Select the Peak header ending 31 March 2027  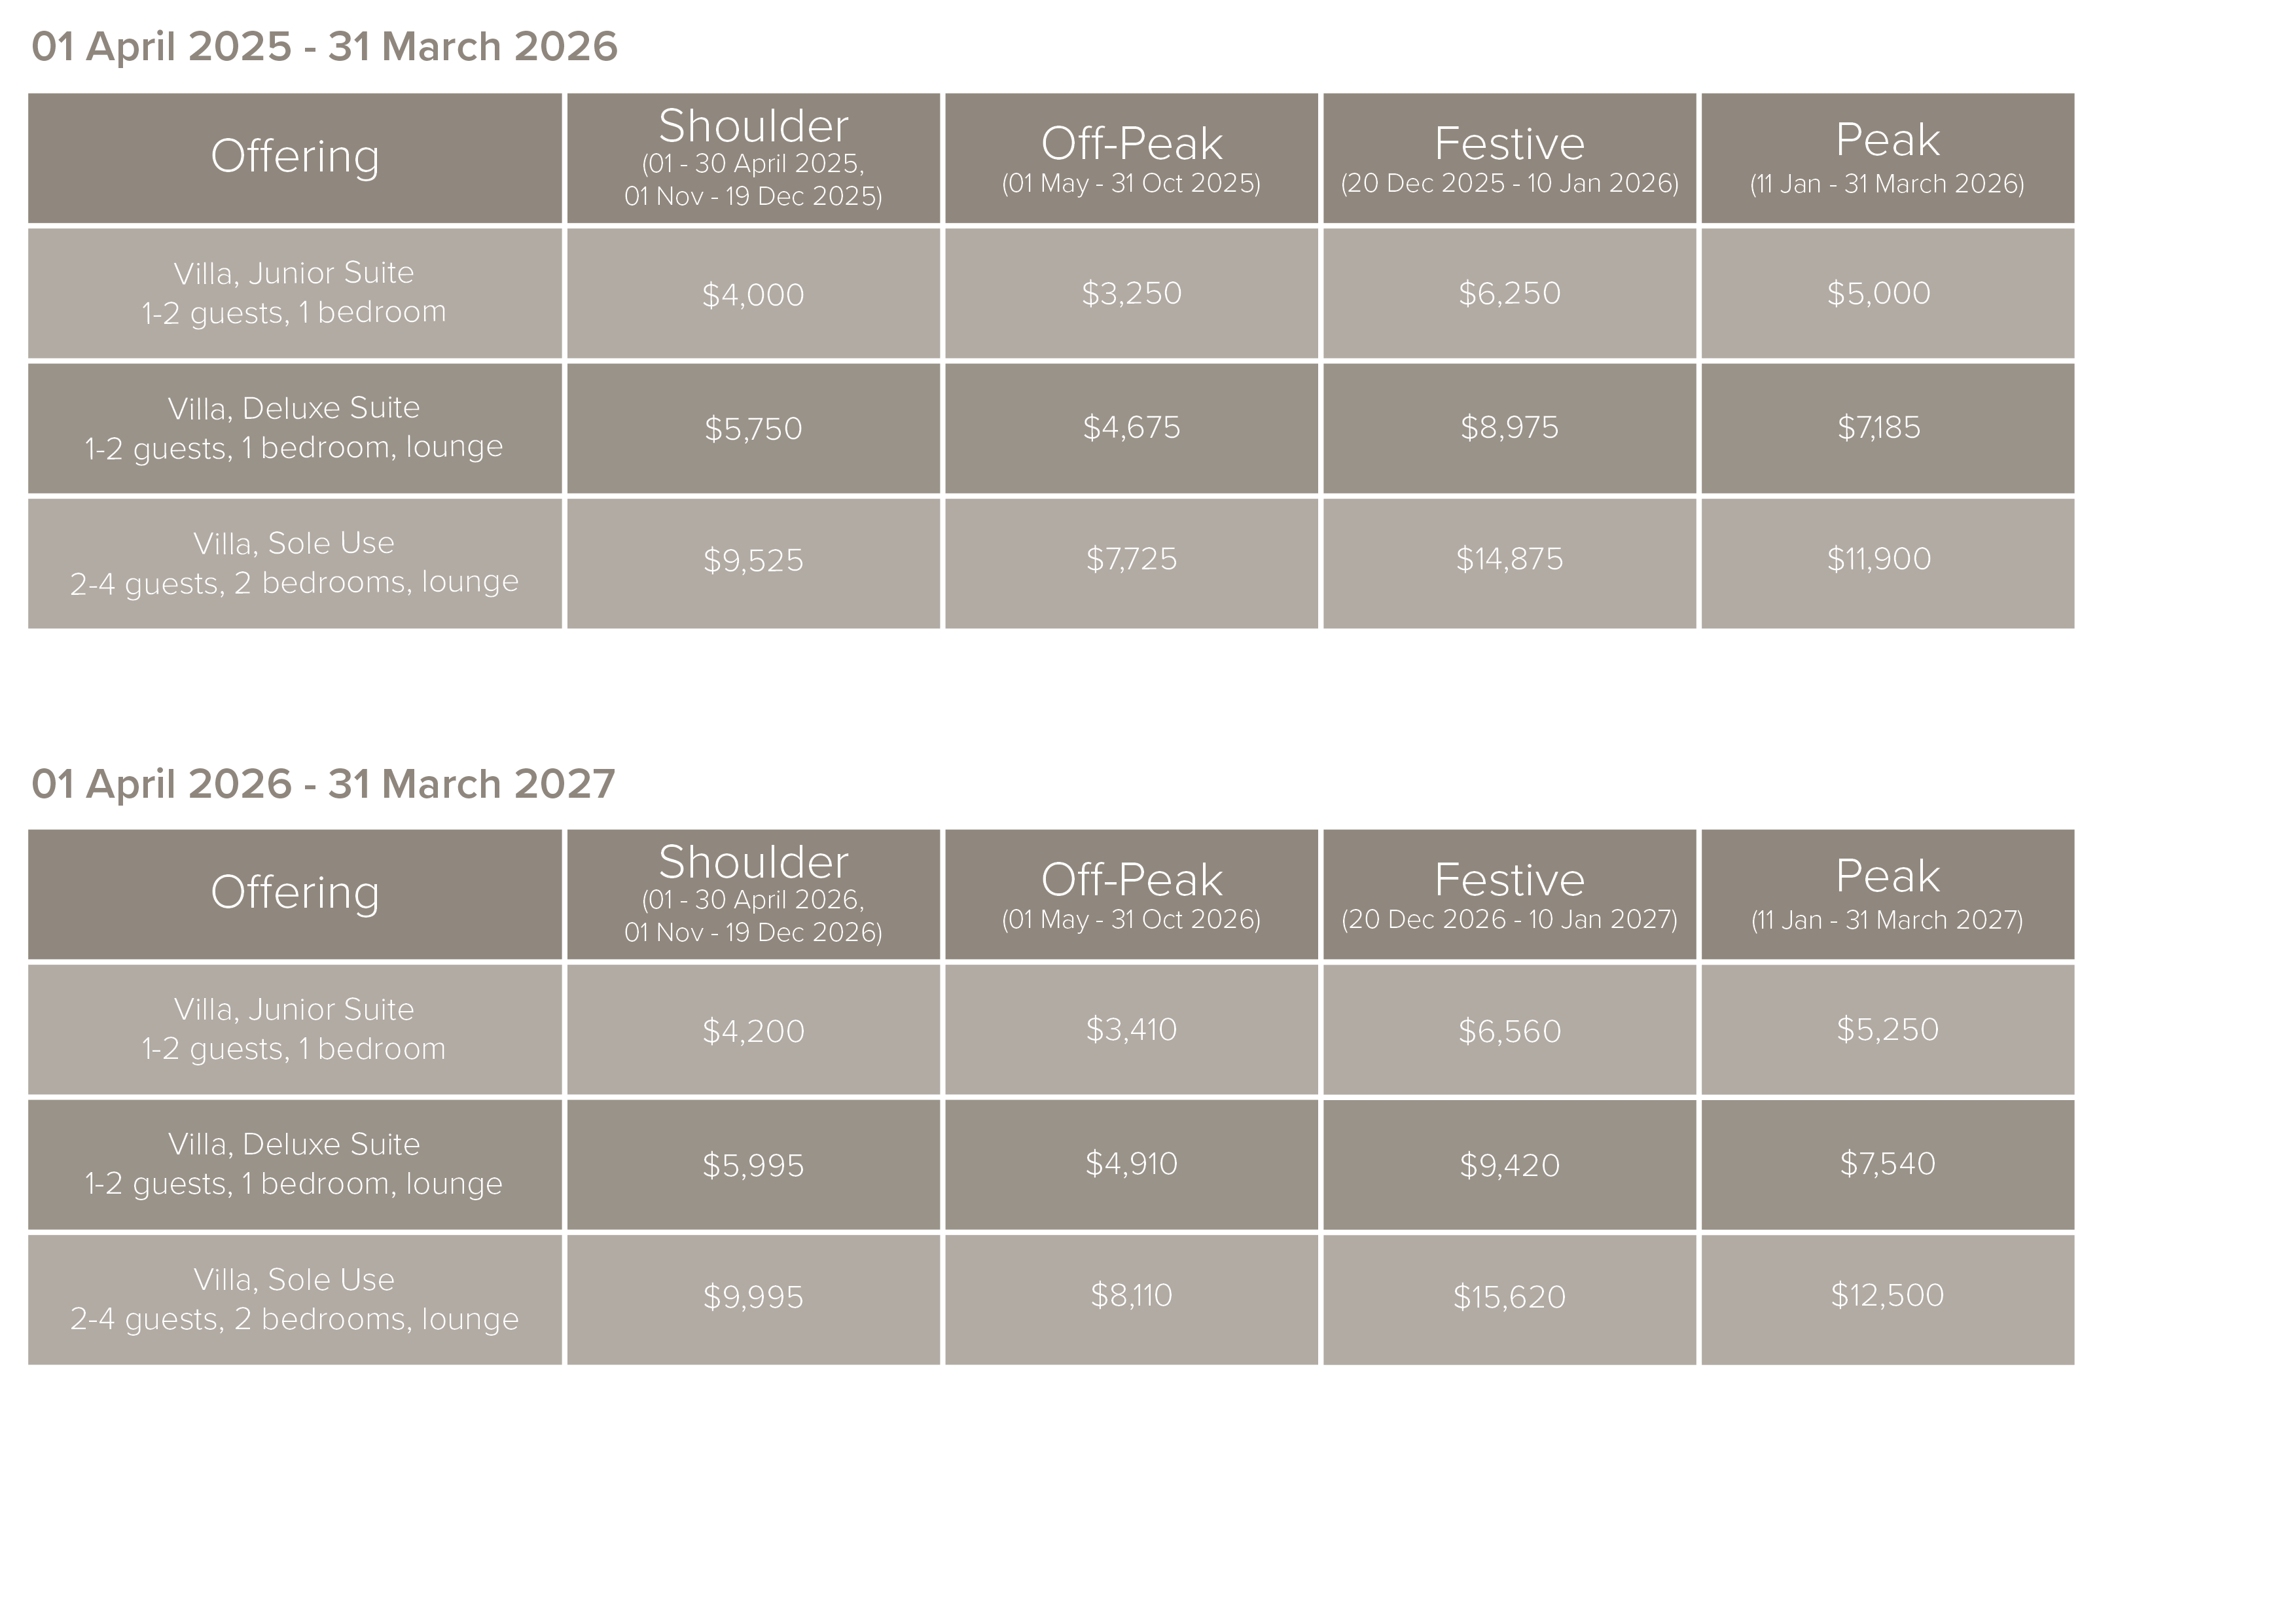(x=1887, y=893)
